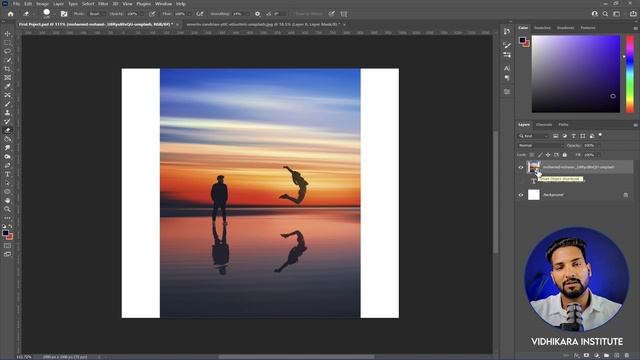Open the layer blending mode dropdown
640x360 pixels.
pyautogui.click(x=540, y=146)
